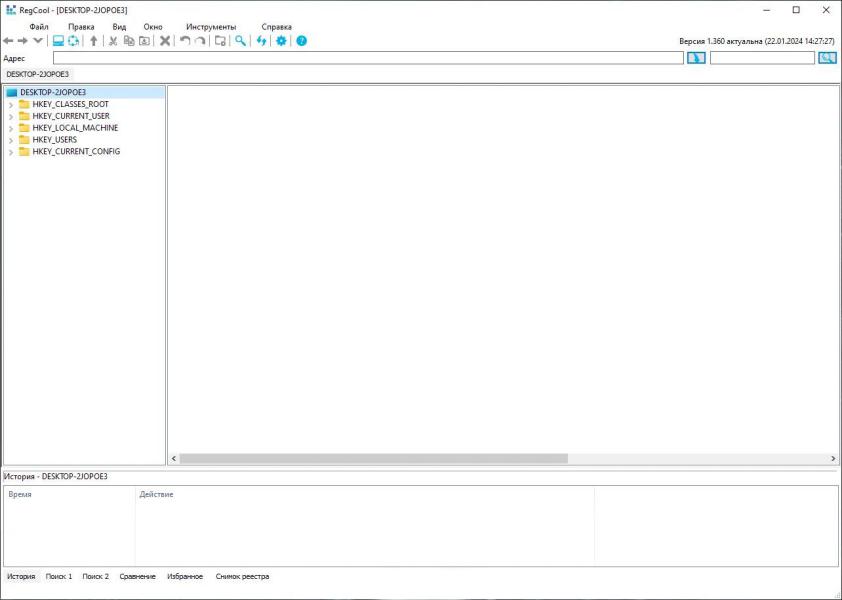Click the quick search text field
Viewport: 842px width, 600px height.
click(x=762, y=58)
